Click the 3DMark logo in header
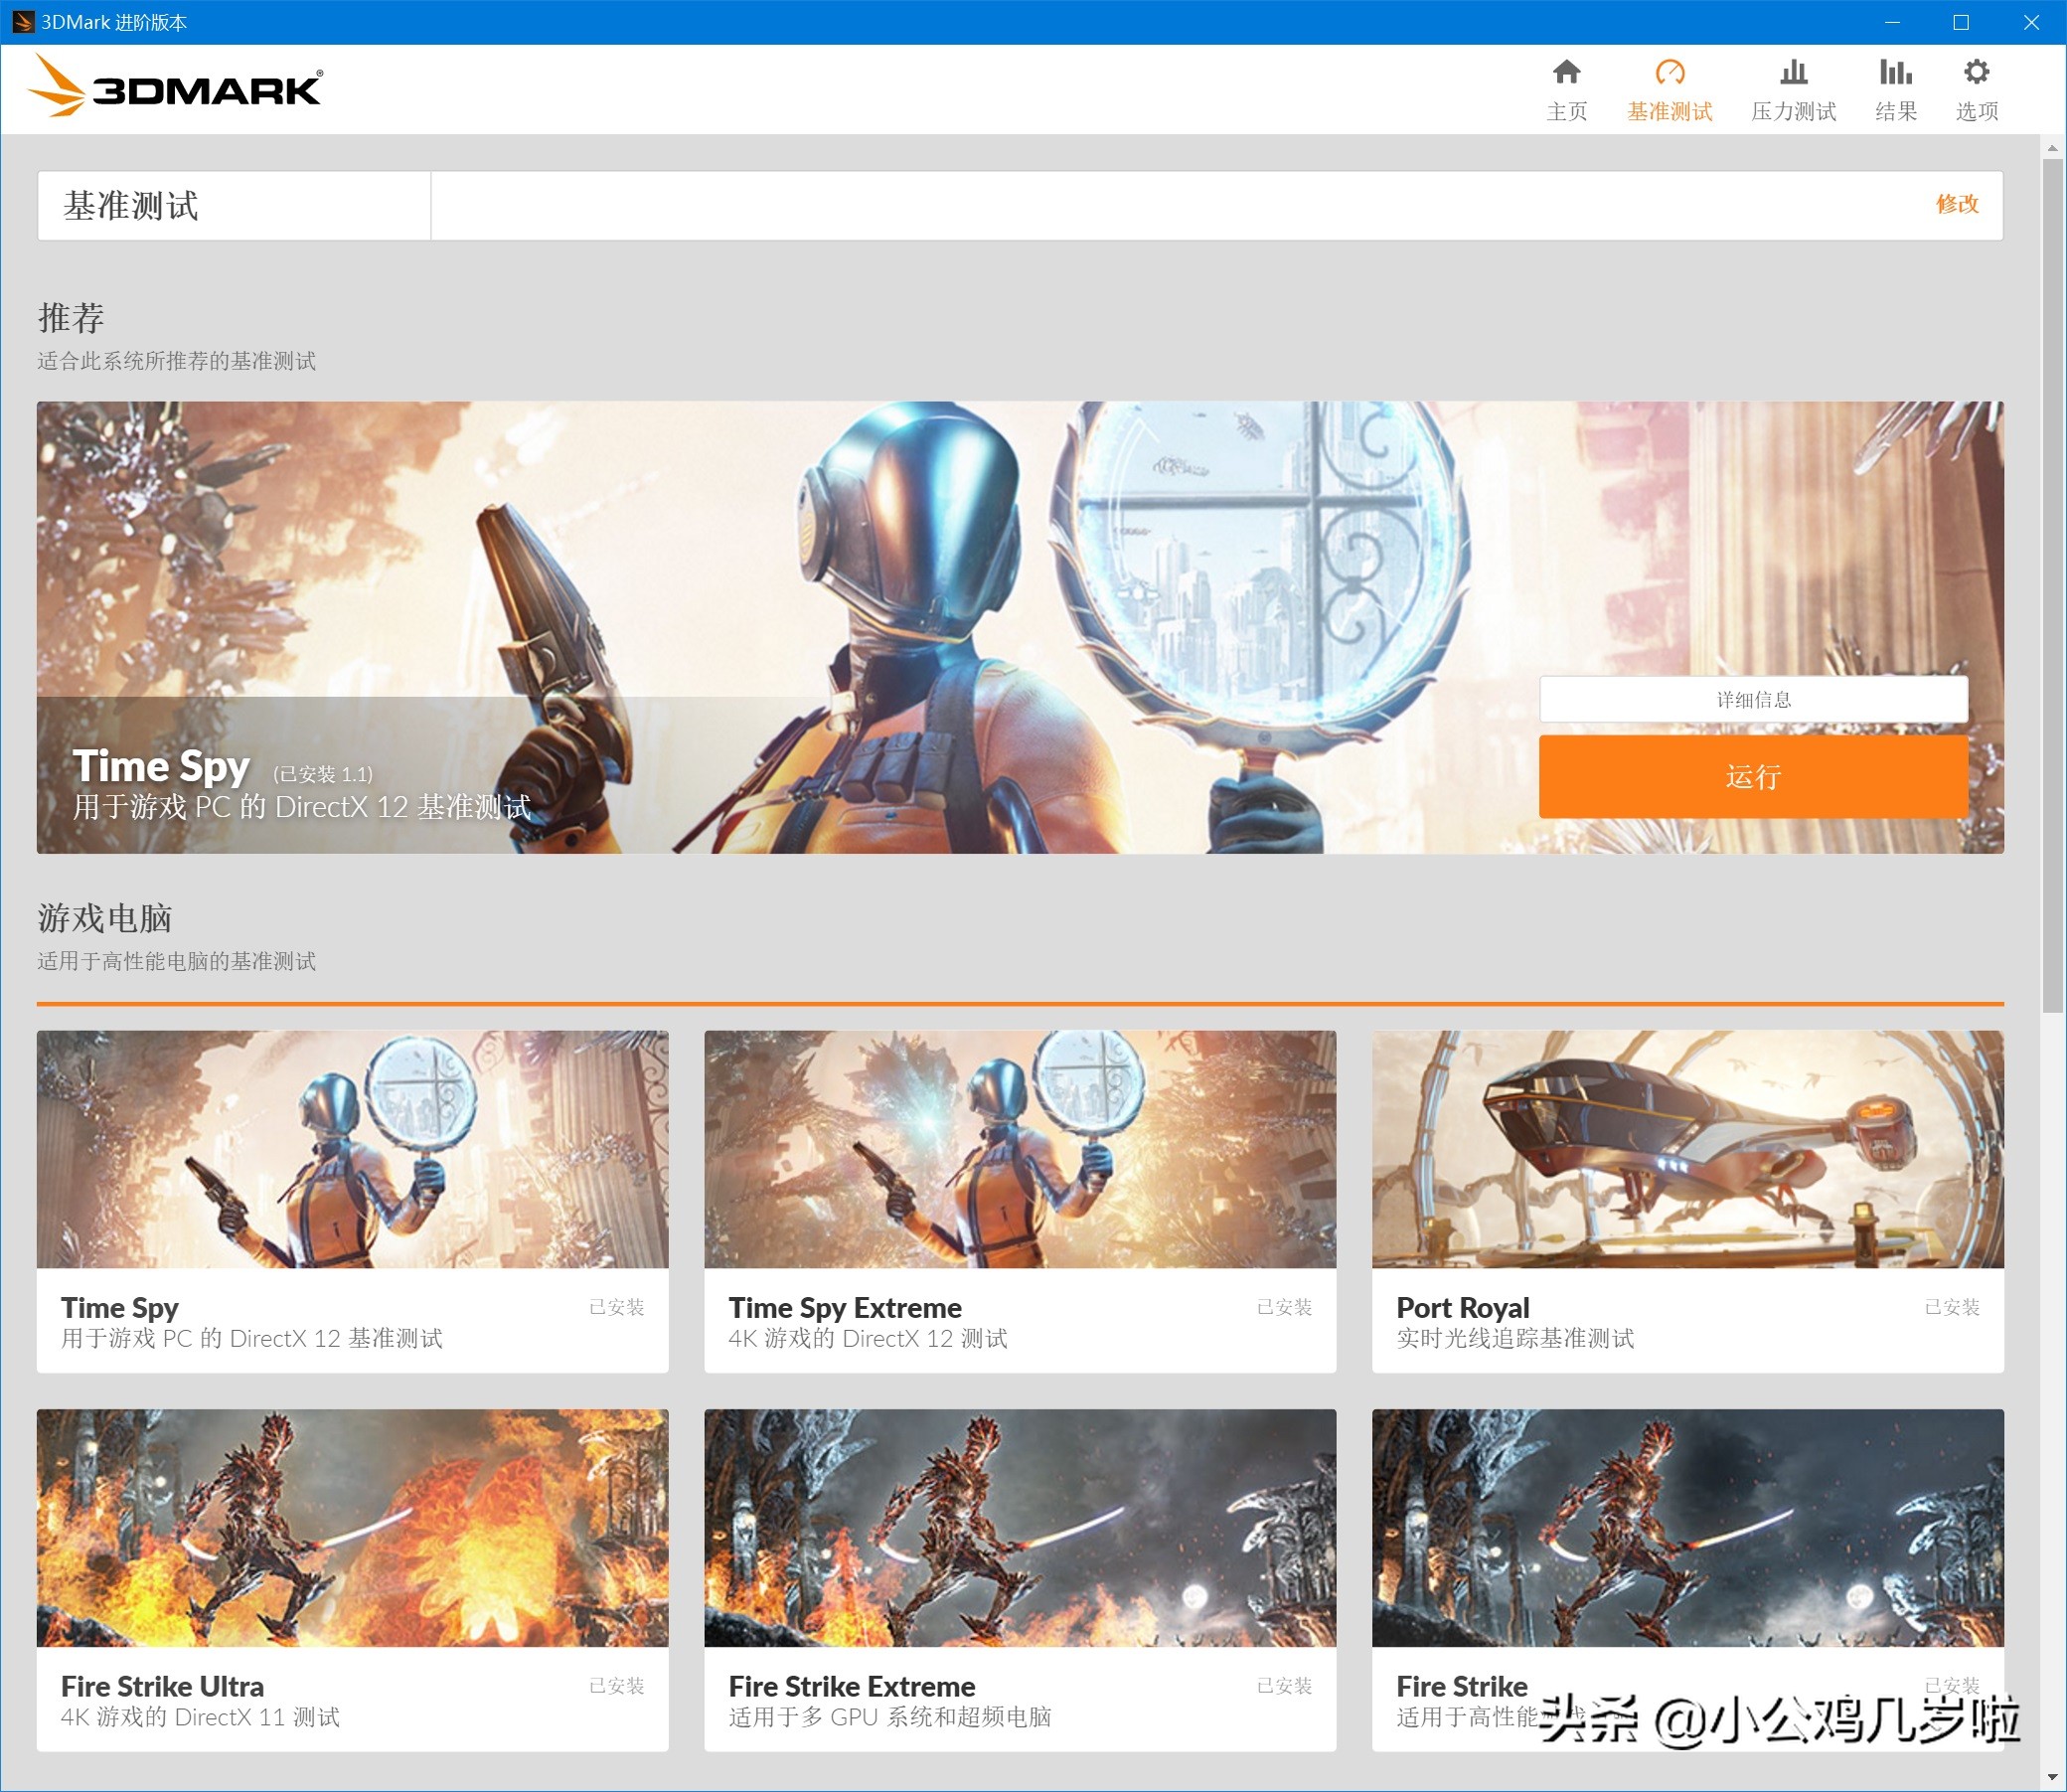The image size is (2067, 1792). click(176, 87)
